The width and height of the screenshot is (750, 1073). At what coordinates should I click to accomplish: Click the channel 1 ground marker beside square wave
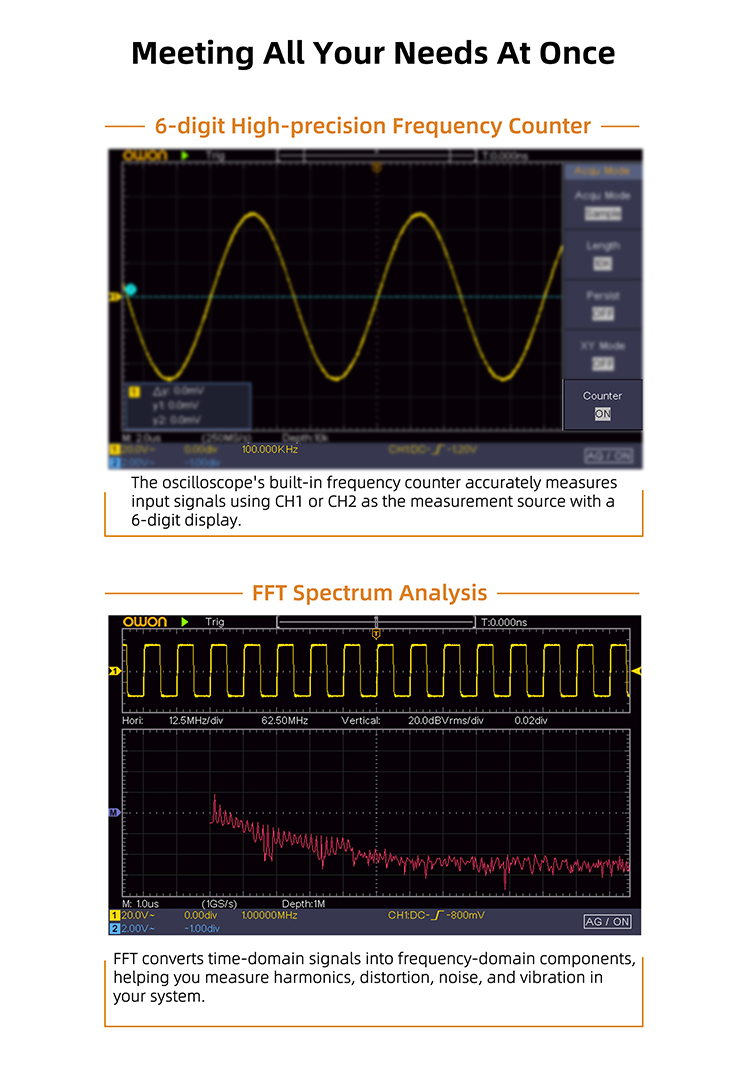tap(114, 671)
